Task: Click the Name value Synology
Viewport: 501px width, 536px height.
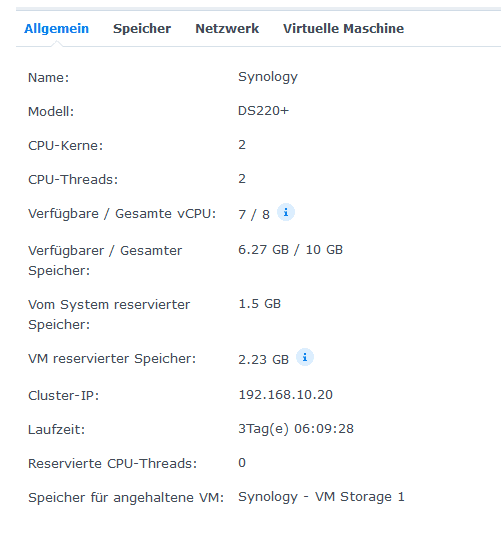Action: coord(268,77)
